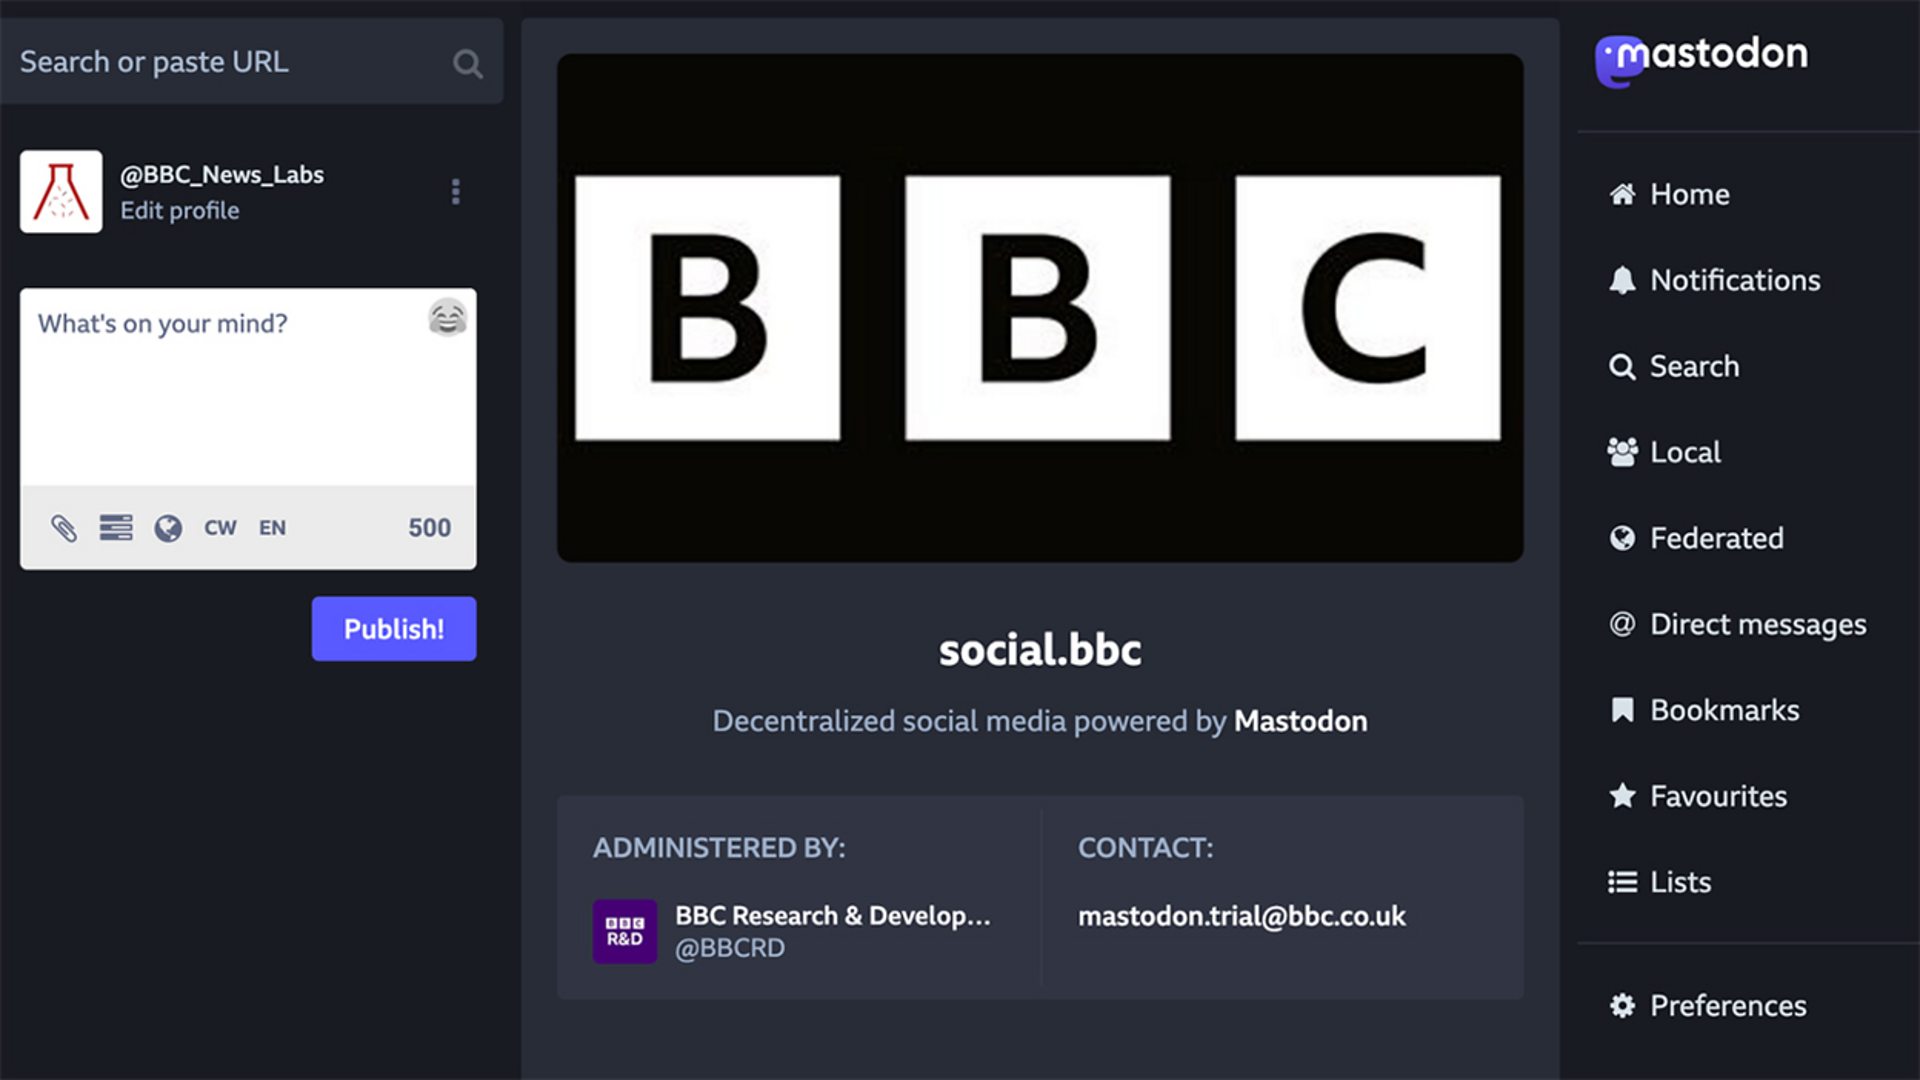Viewport: 1920px width, 1080px height.
Task: Open your Favourites list
Action: click(1718, 796)
